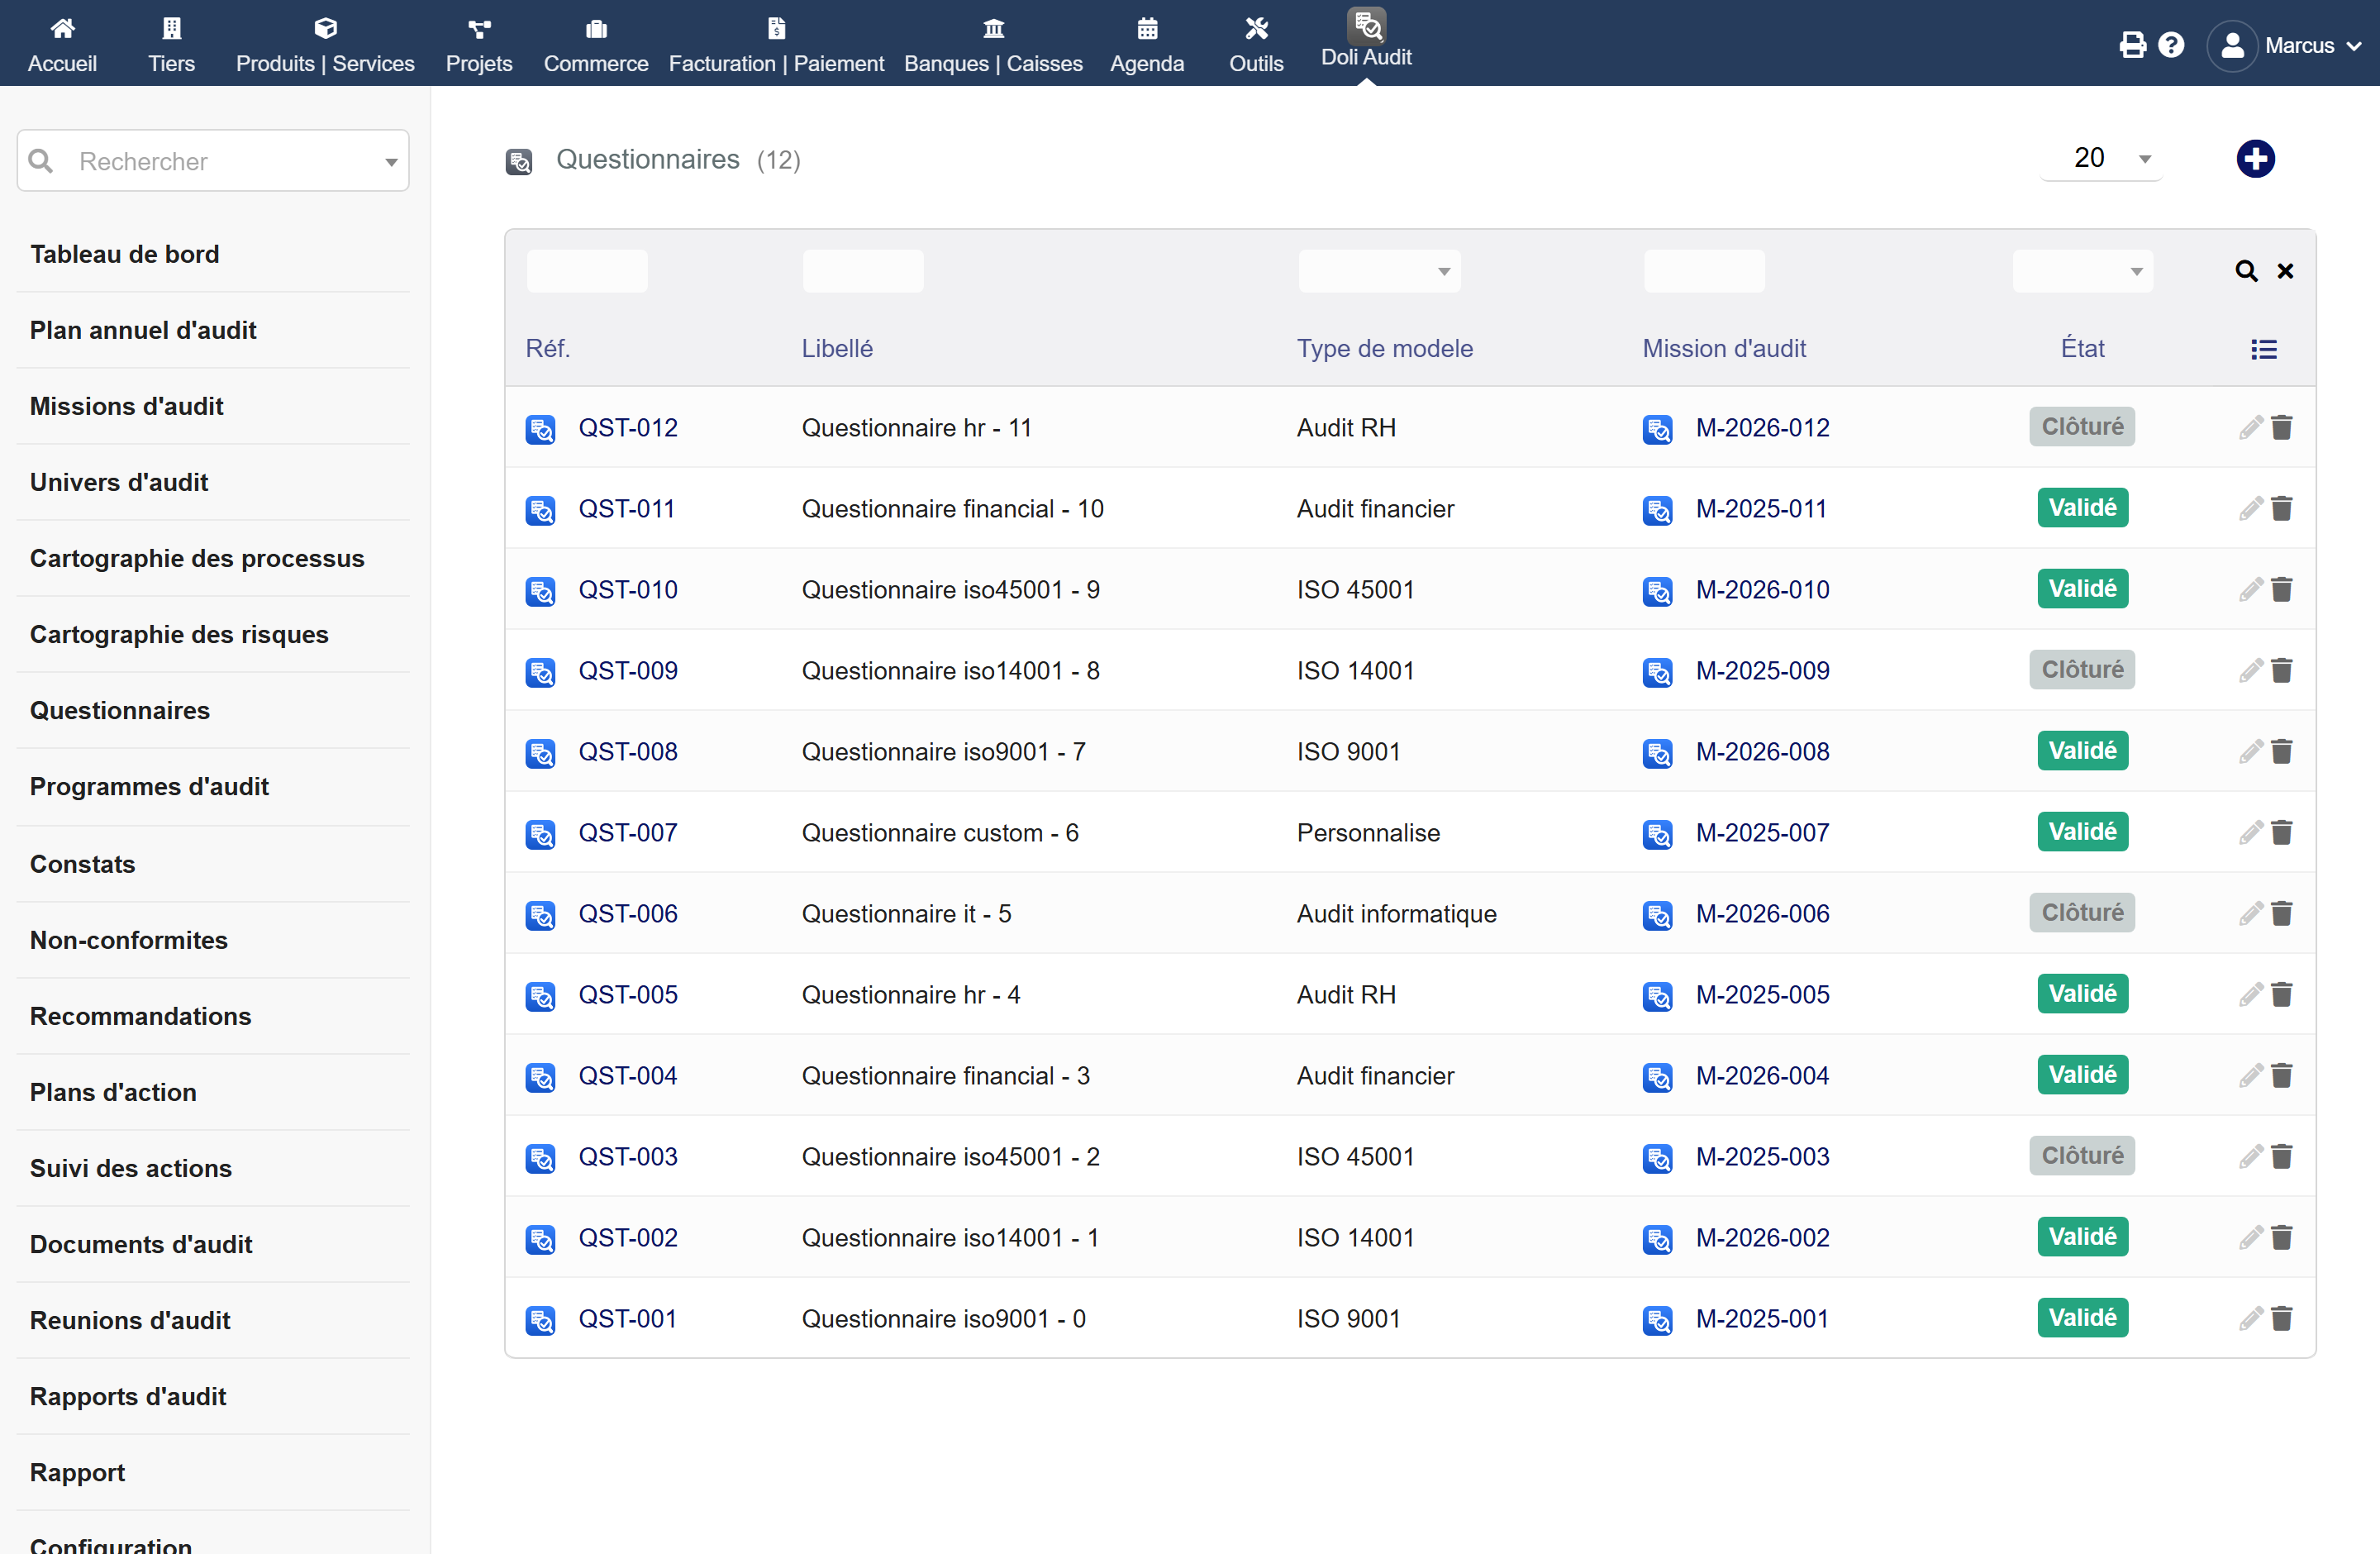The image size is (2380, 1554).
Task: Open the Type de modele filter dropdown
Action: tap(1379, 271)
